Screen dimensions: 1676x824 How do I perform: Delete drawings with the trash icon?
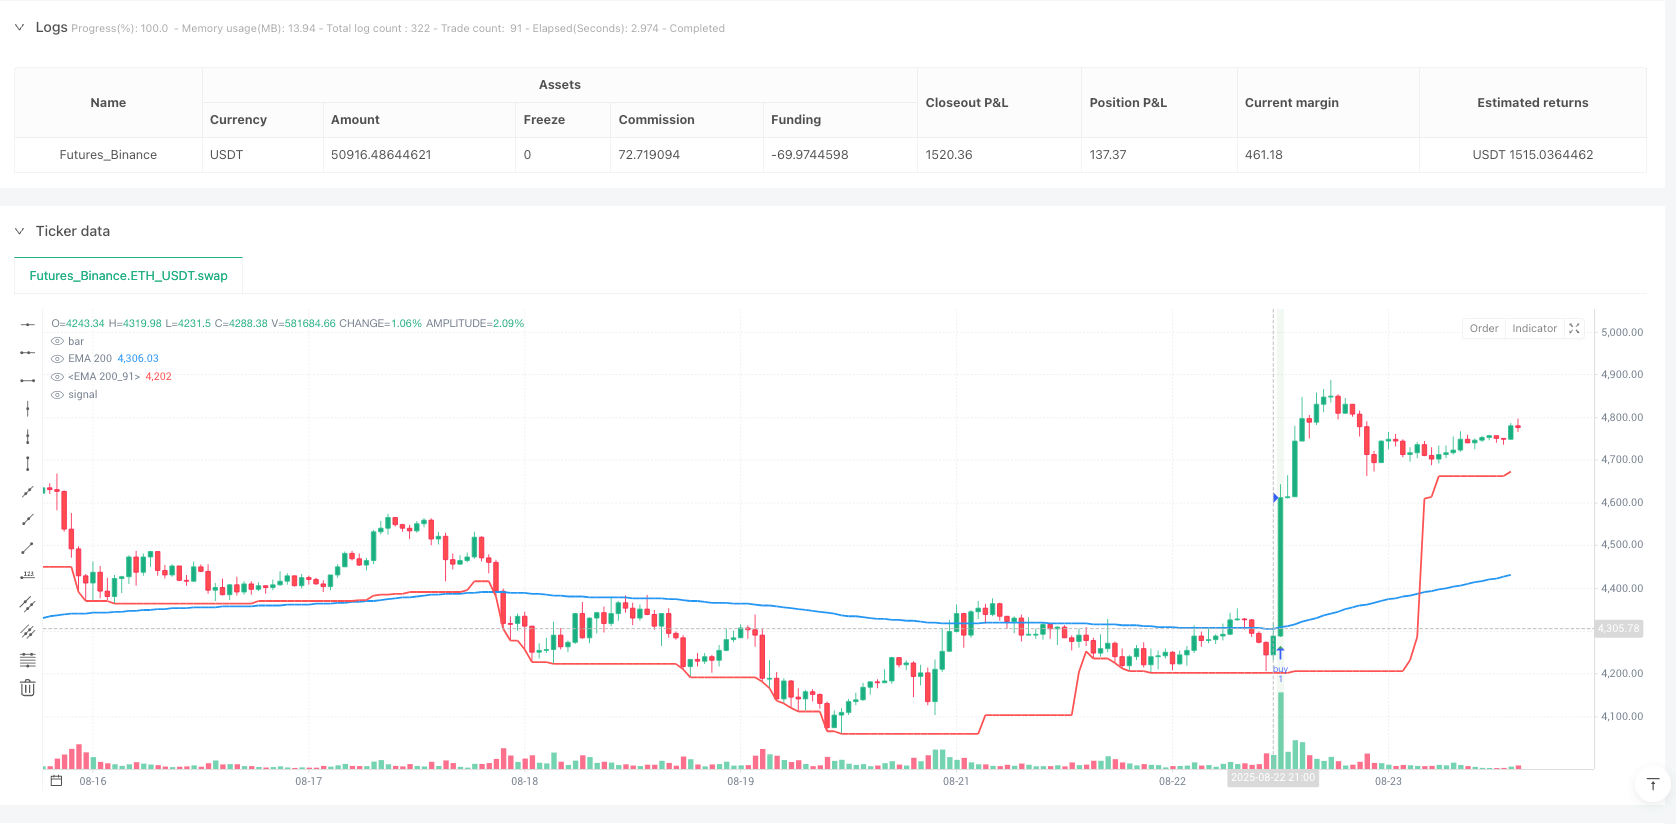28,688
